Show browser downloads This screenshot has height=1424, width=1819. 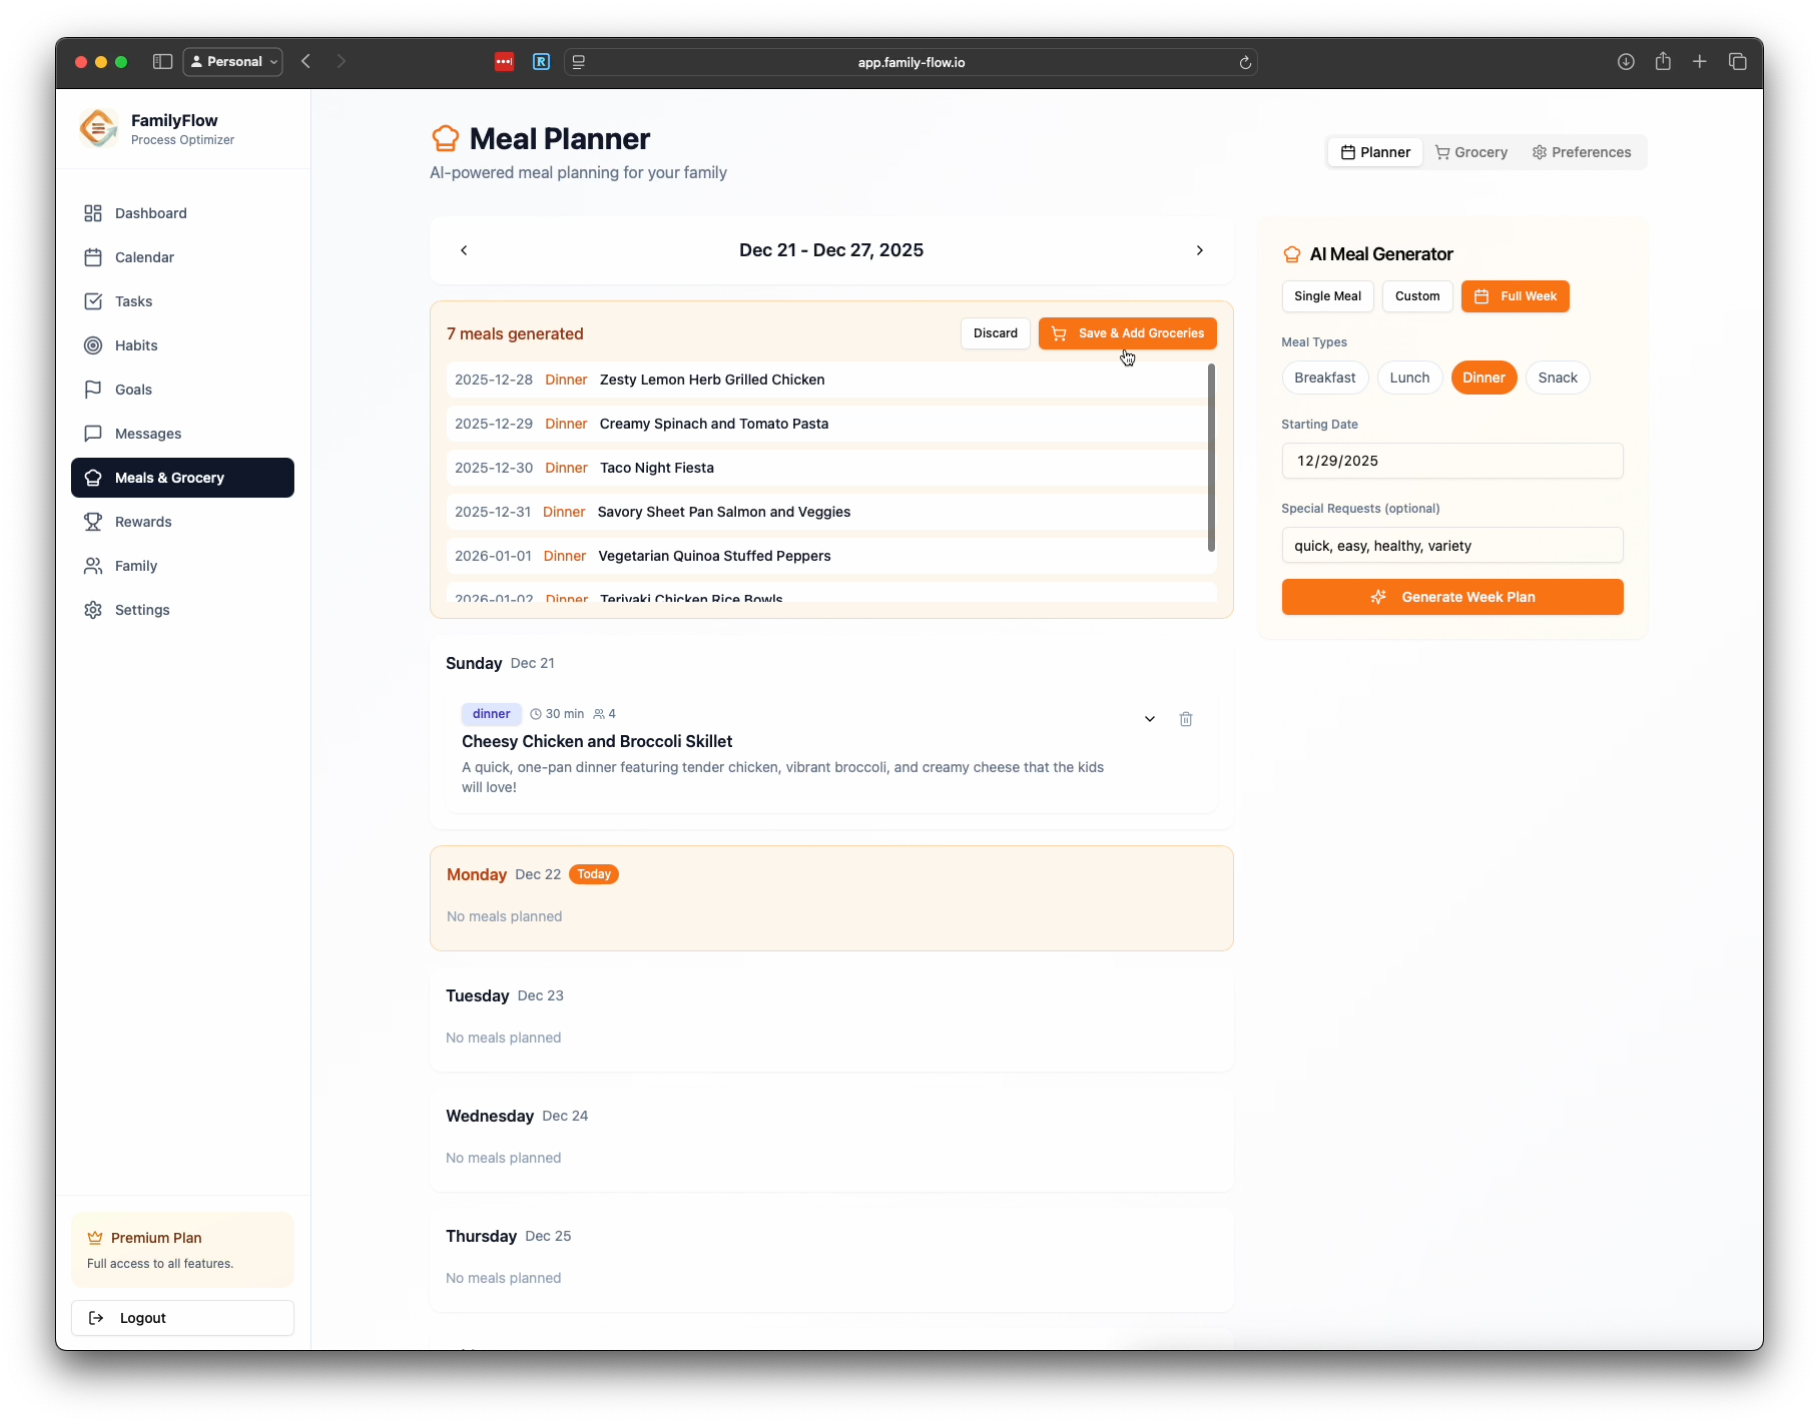point(1626,62)
